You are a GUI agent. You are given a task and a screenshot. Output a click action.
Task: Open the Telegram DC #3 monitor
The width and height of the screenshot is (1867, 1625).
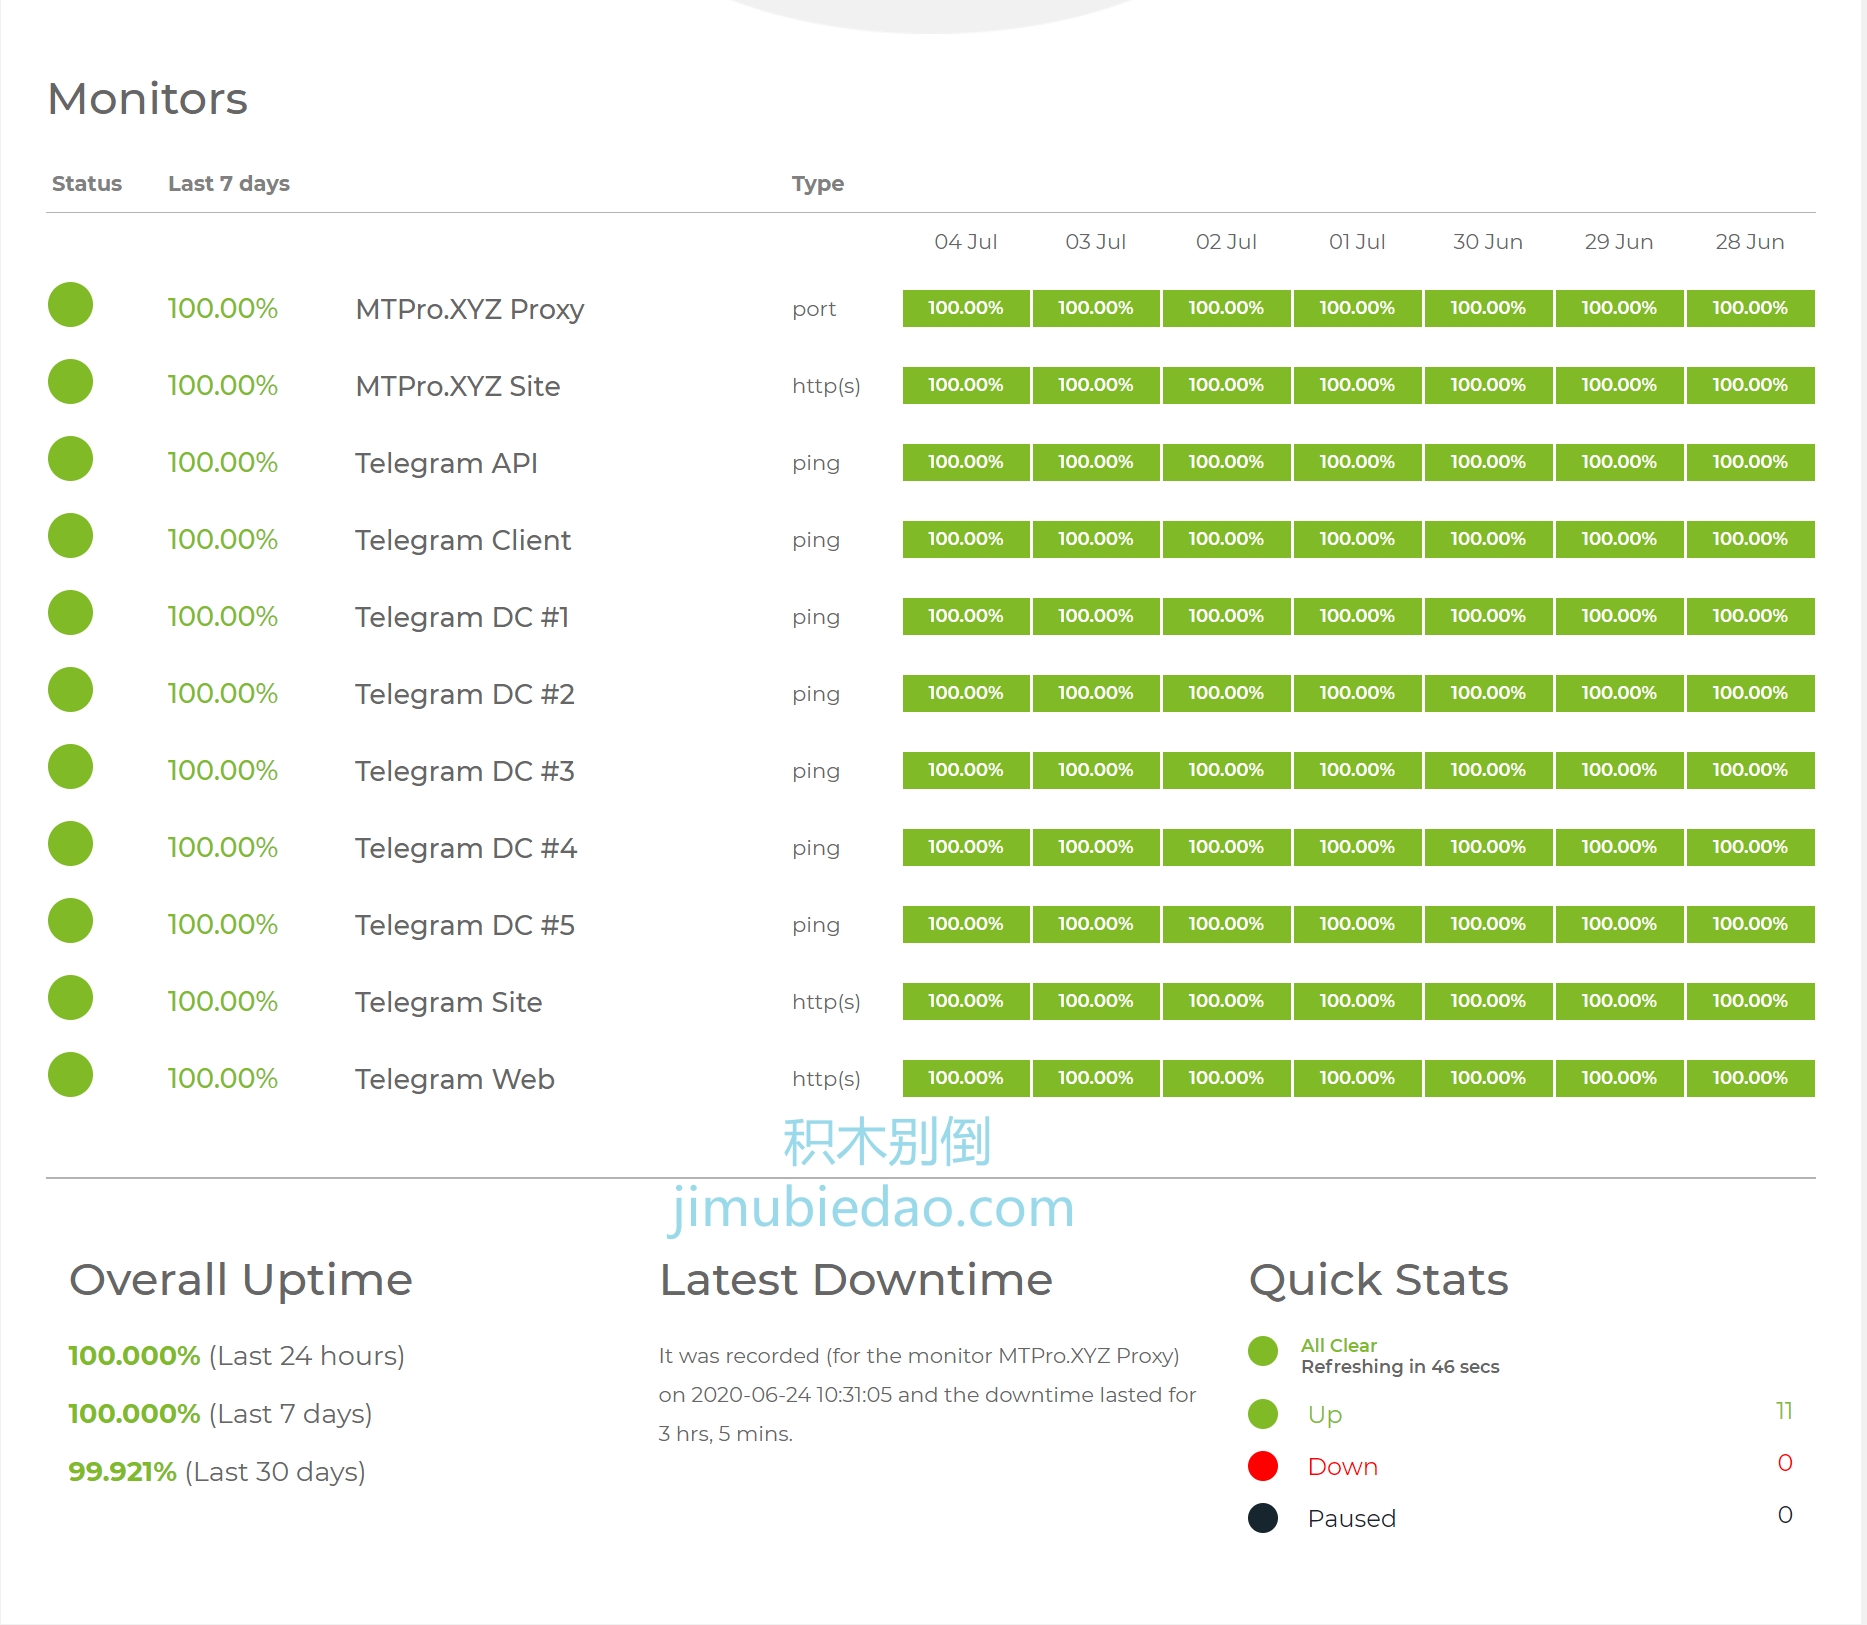click(465, 771)
